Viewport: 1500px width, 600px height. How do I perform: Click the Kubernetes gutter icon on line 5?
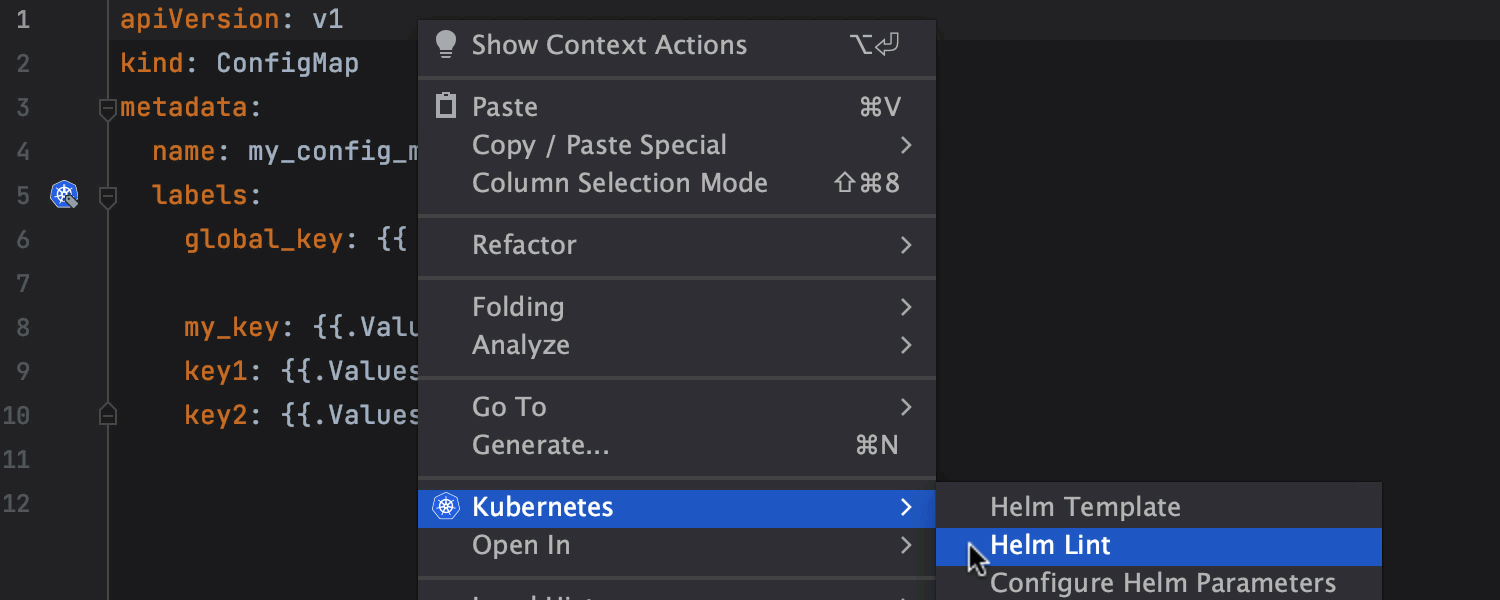pos(64,195)
